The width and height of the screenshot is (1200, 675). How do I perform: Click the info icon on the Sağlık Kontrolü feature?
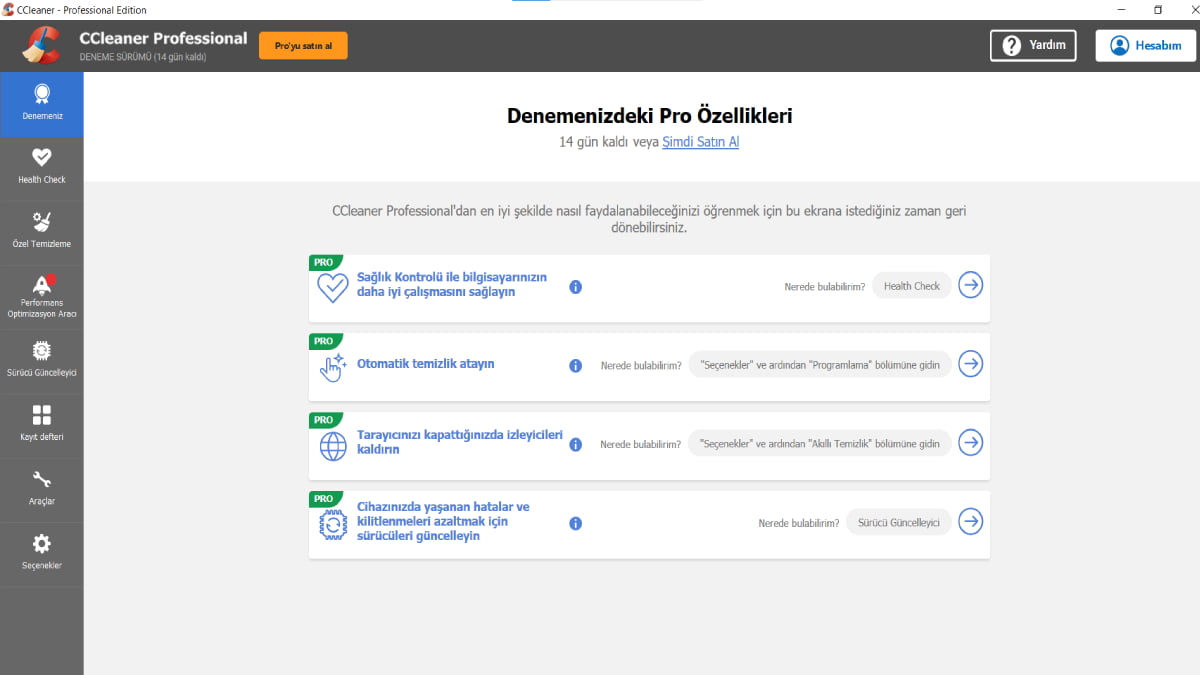(x=575, y=286)
